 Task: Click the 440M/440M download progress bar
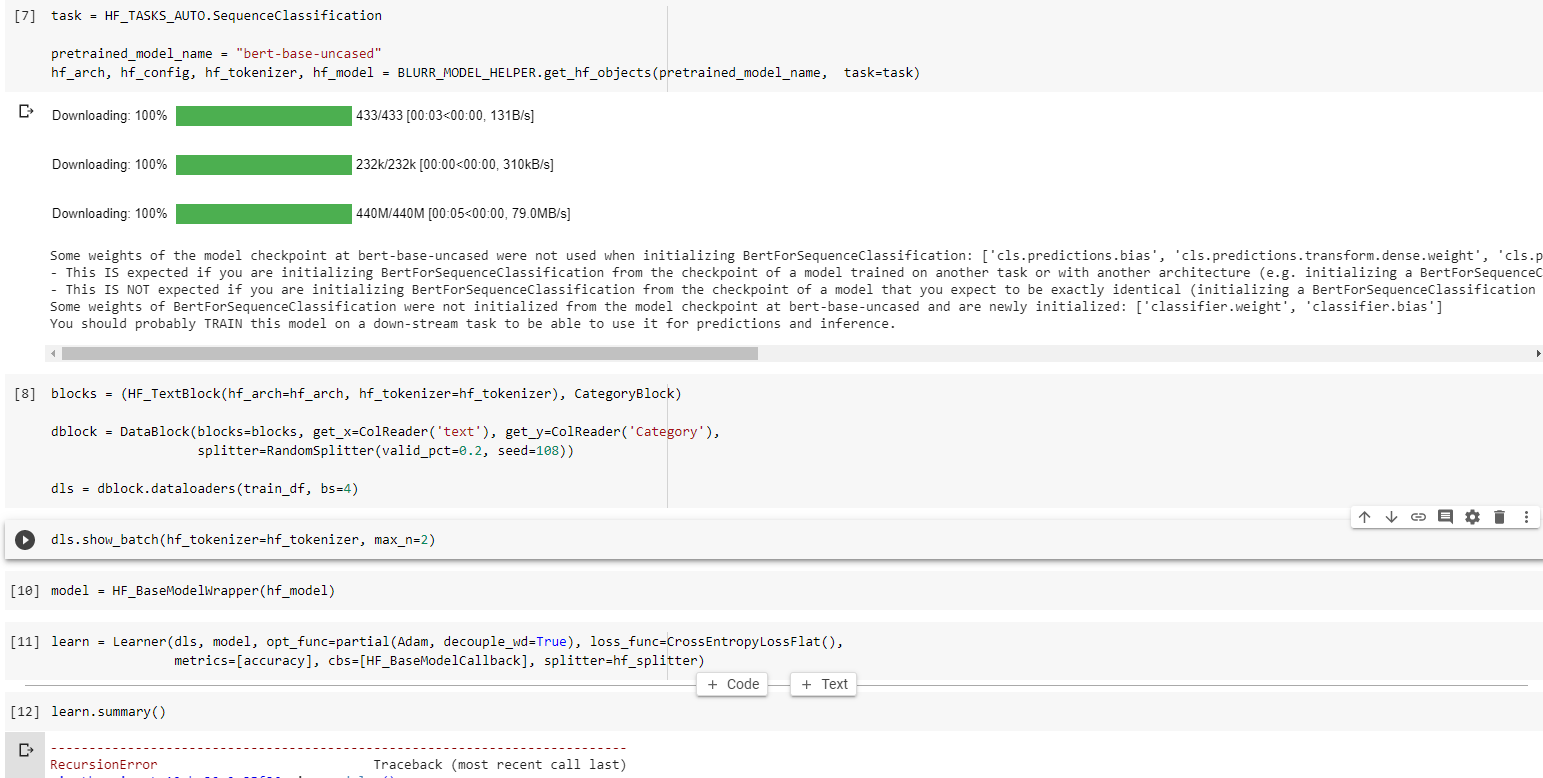coord(263,213)
